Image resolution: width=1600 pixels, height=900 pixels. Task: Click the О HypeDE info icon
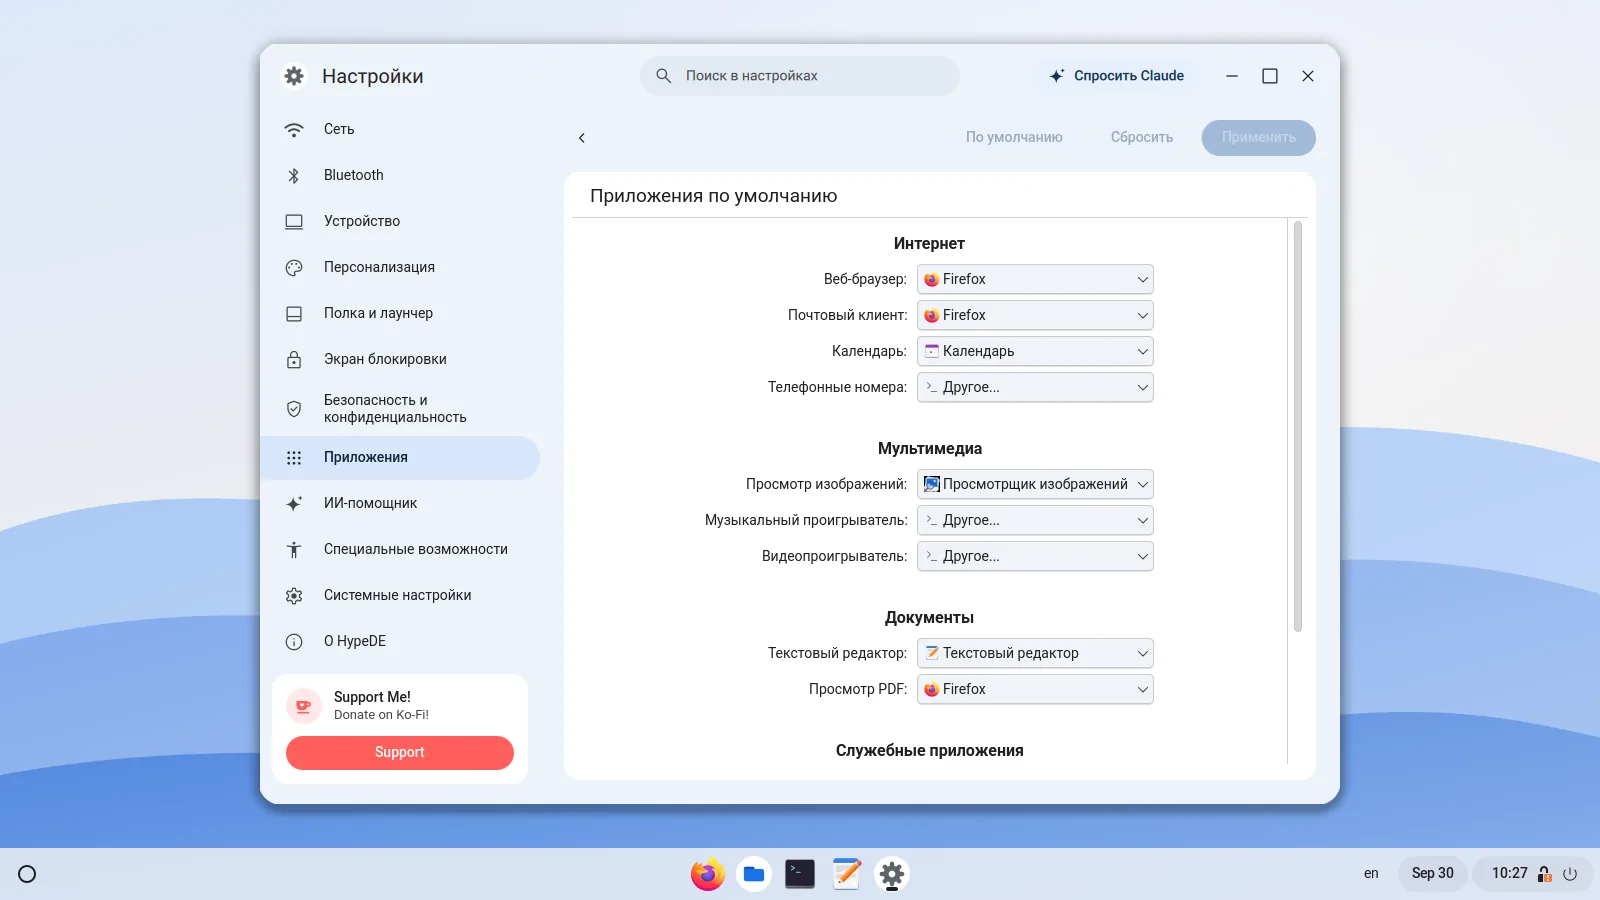tap(294, 641)
